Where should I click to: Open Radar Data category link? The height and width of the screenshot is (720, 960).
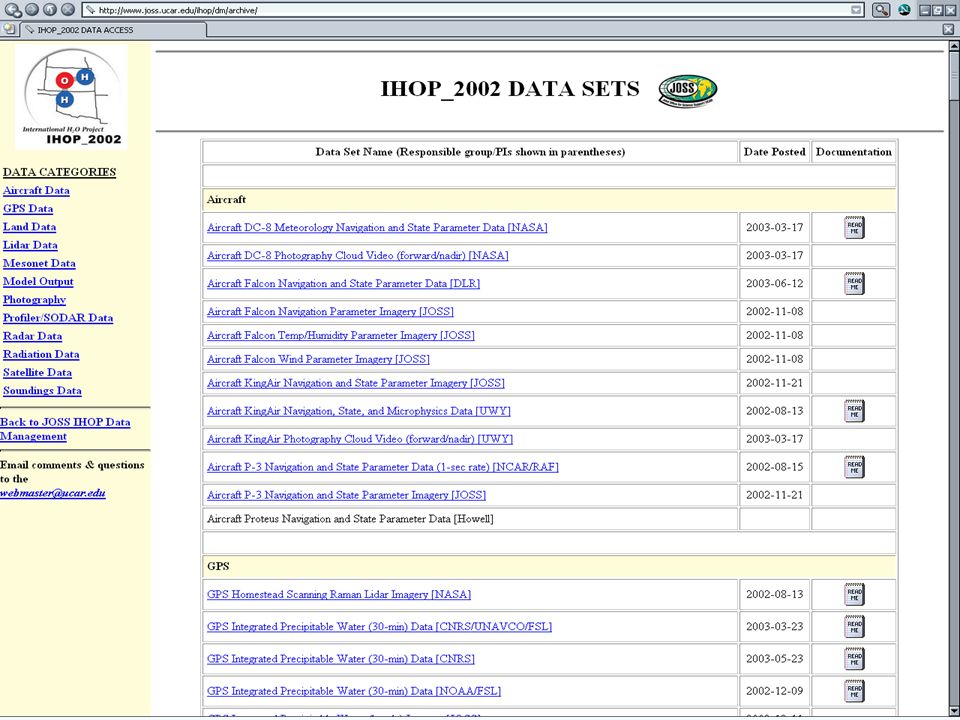32,336
